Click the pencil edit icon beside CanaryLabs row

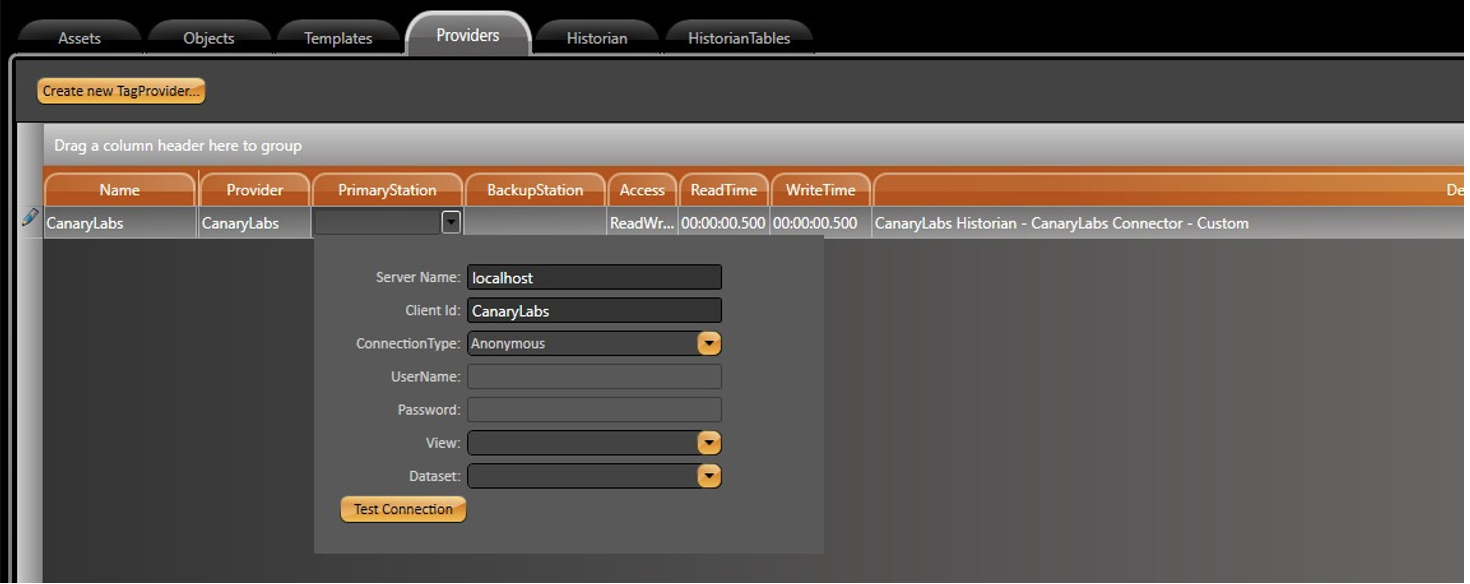click(30, 218)
